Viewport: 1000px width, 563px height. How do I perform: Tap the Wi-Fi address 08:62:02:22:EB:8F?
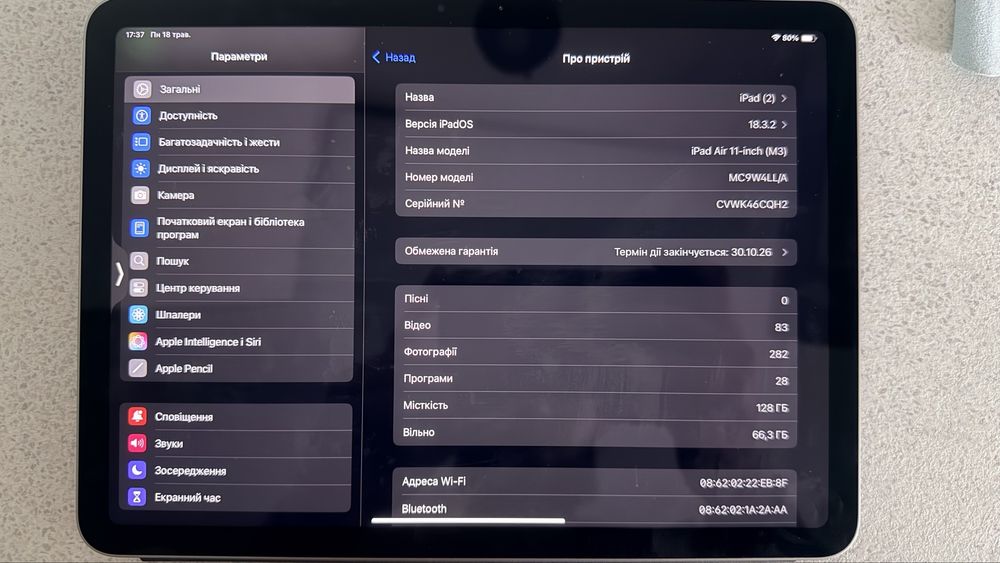(744, 483)
